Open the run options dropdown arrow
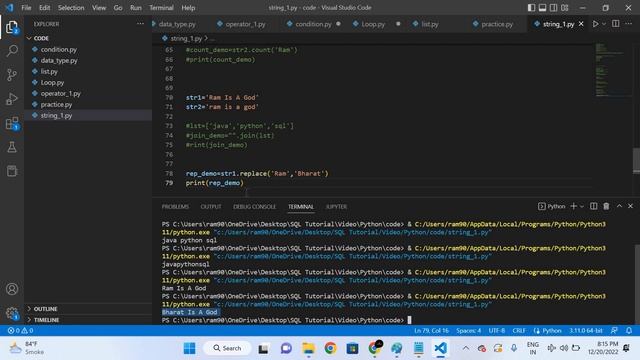This screenshot has height=360, width=640. [x=604, y=24]
